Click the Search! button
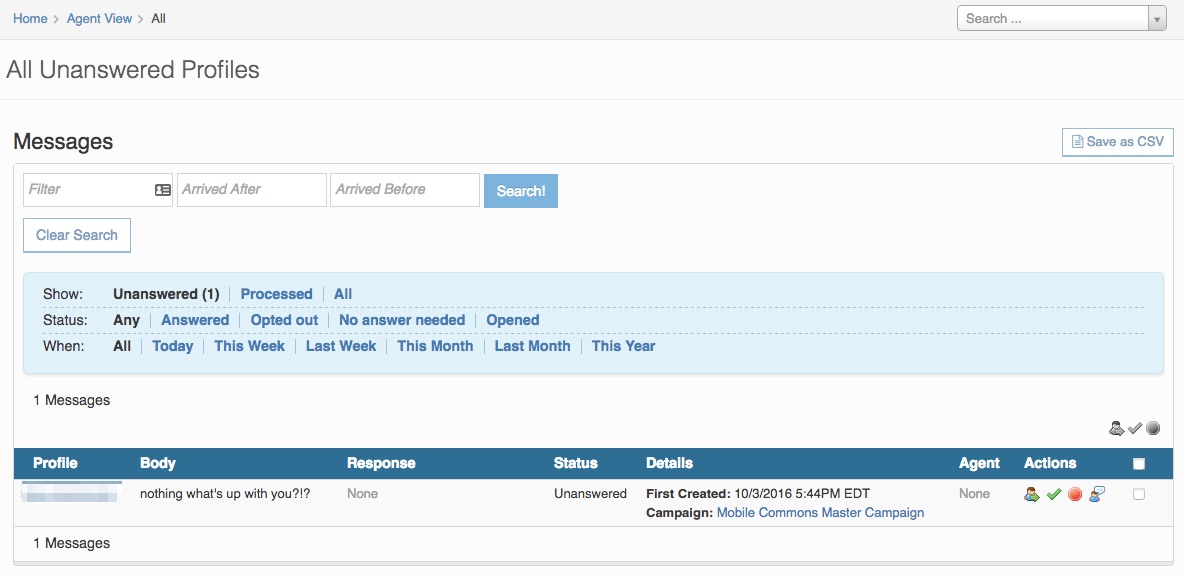The height and width of the screenshot is (575, 1184). (521, 190)
